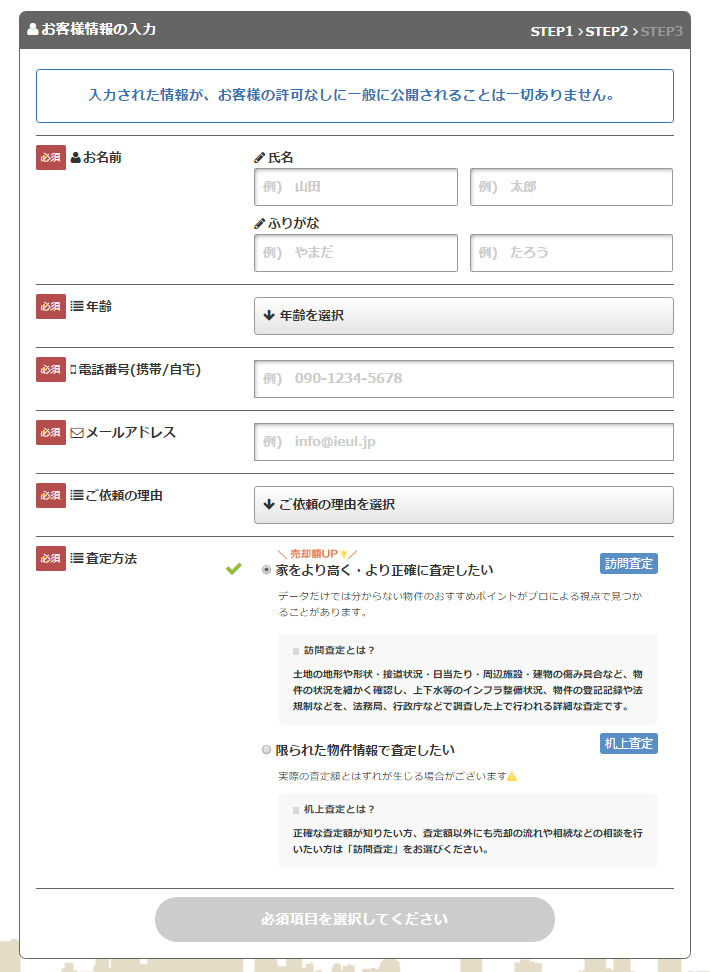Click the pencil icon next to 氏名
The width and height of the screenshot is (710, 972).
click(x=260, y=157)
